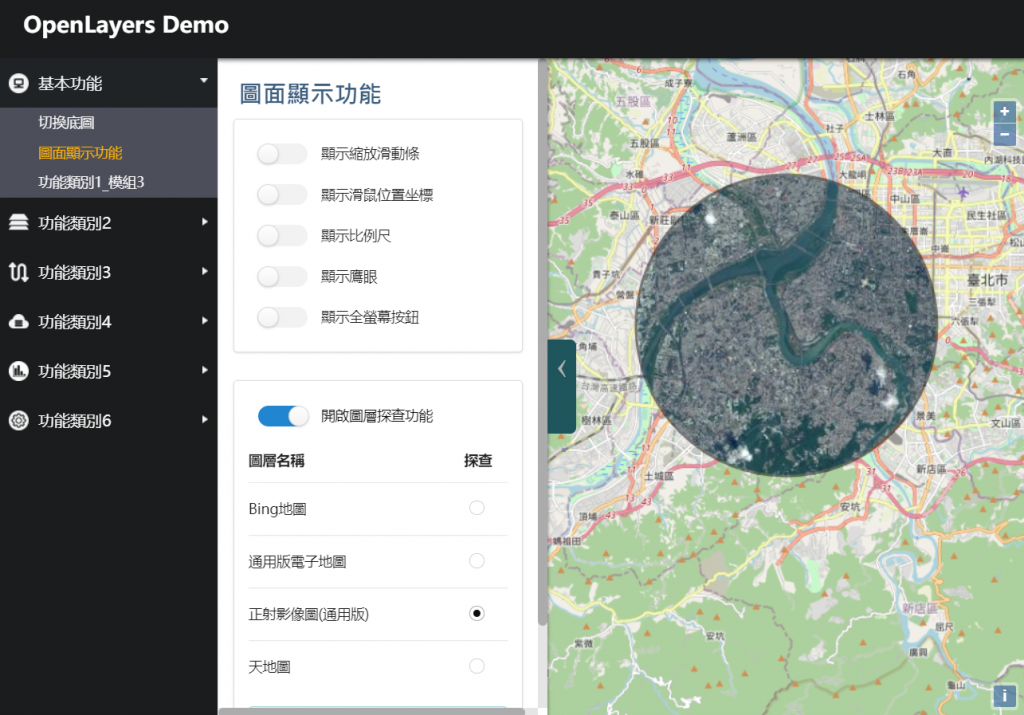Zoom in the map with plus button

[x=1004, y=112]
